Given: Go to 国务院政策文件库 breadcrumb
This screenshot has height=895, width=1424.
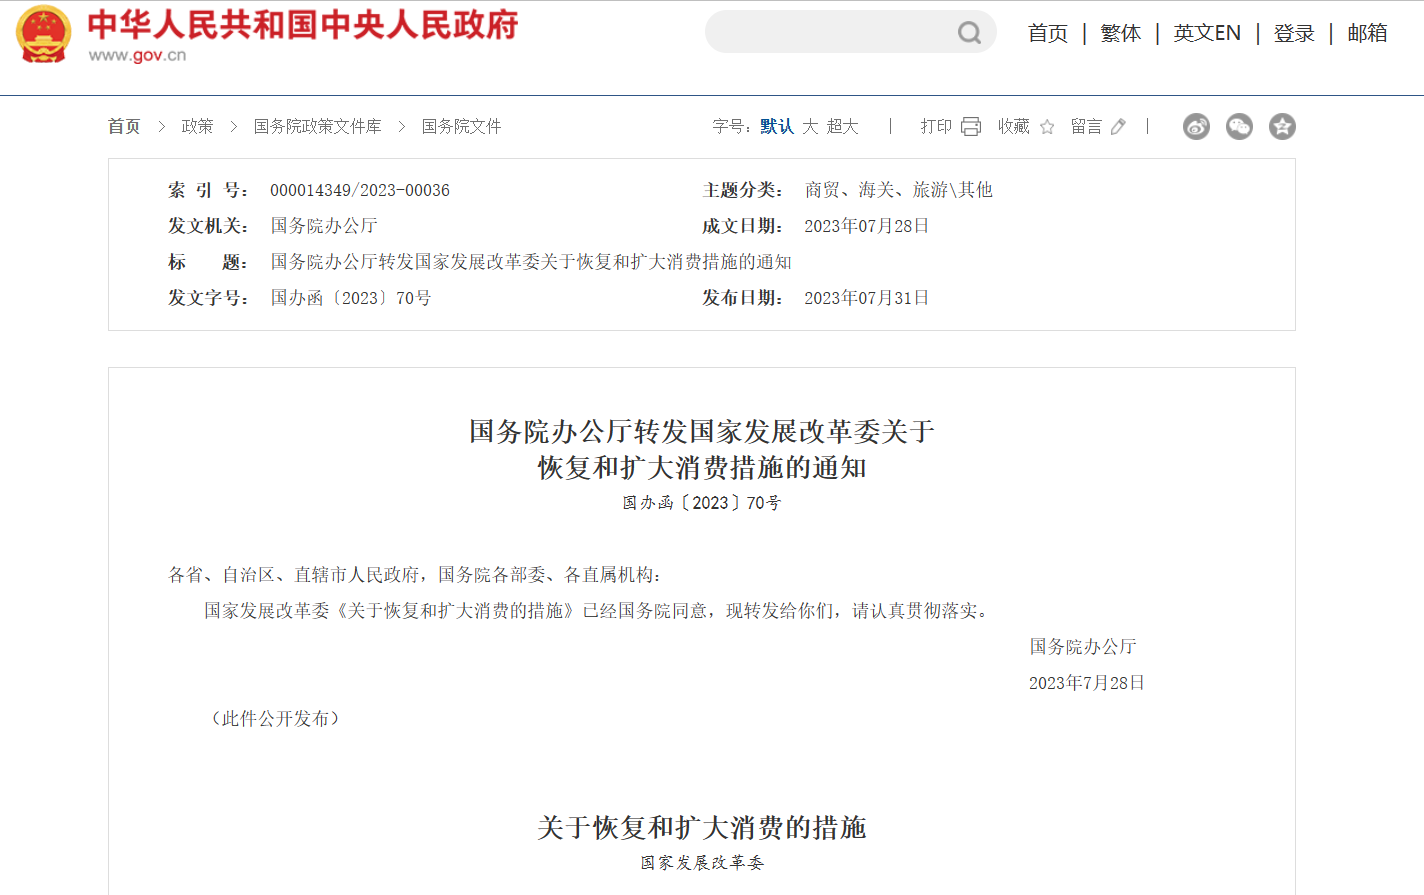Looking at the screenshot, I should coord(317,126).
